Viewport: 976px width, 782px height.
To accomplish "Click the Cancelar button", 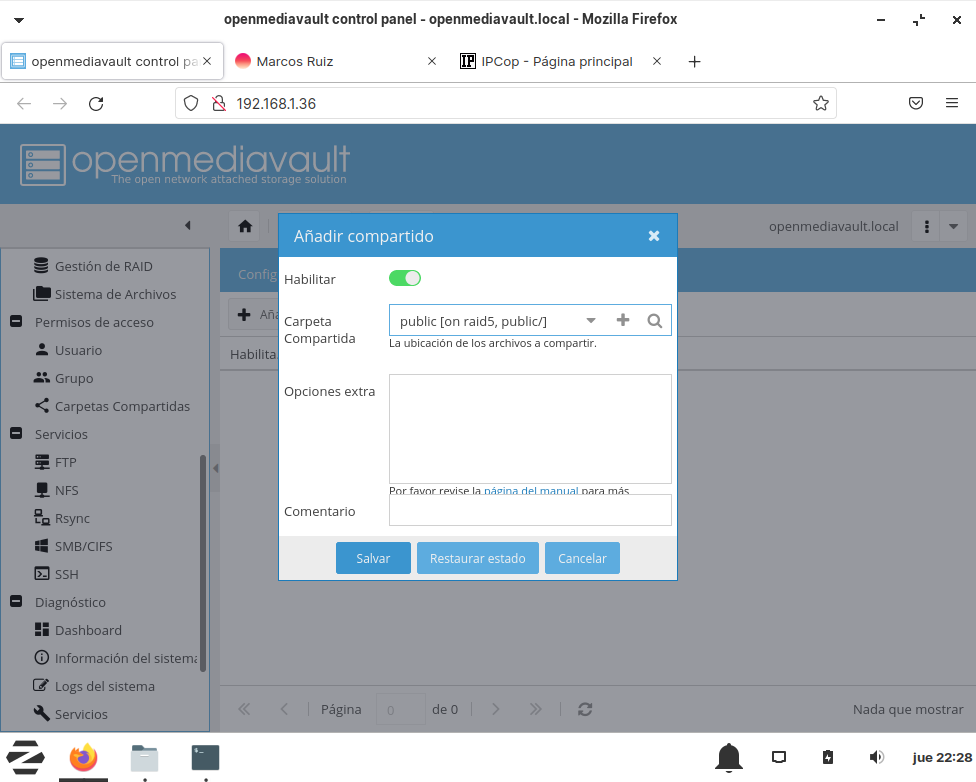I will (582, 558).
